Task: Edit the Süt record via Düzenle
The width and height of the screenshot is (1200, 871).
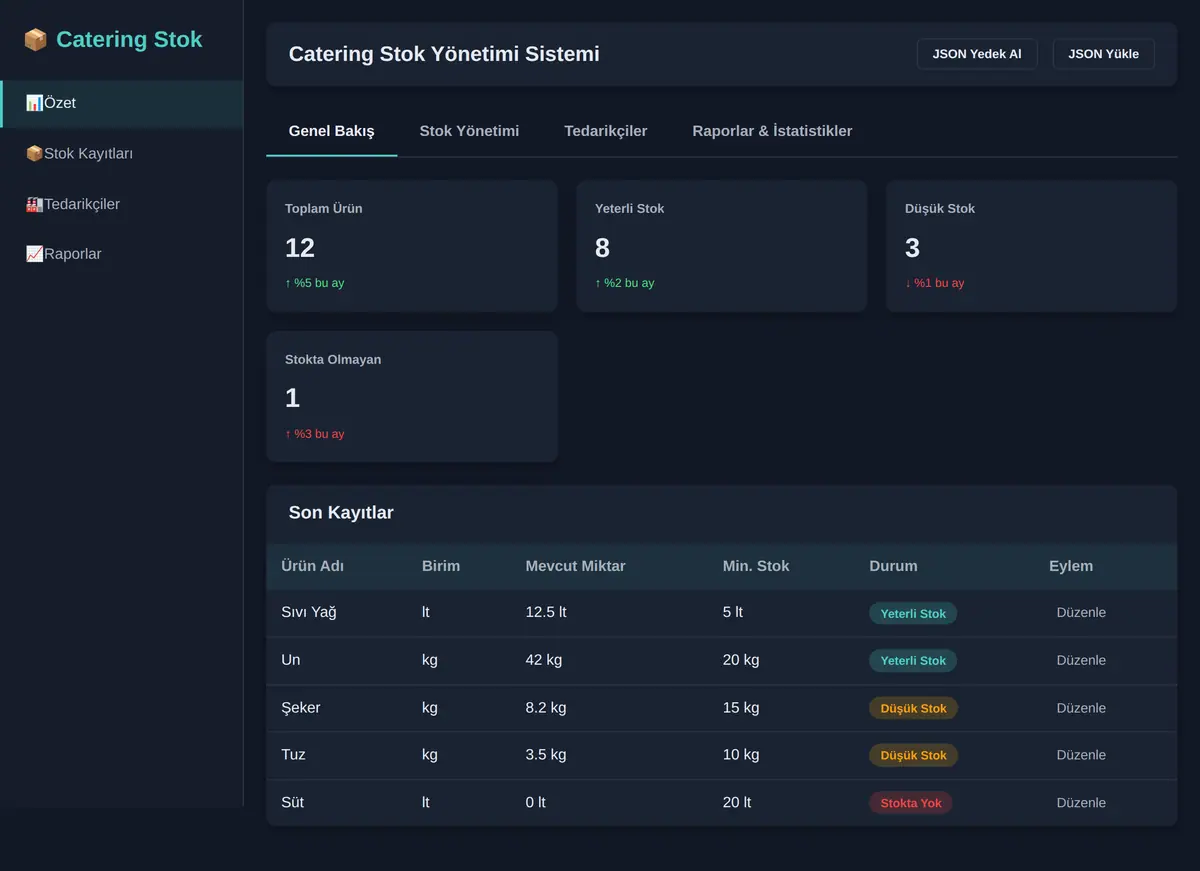Action: tap(1081, 803)
